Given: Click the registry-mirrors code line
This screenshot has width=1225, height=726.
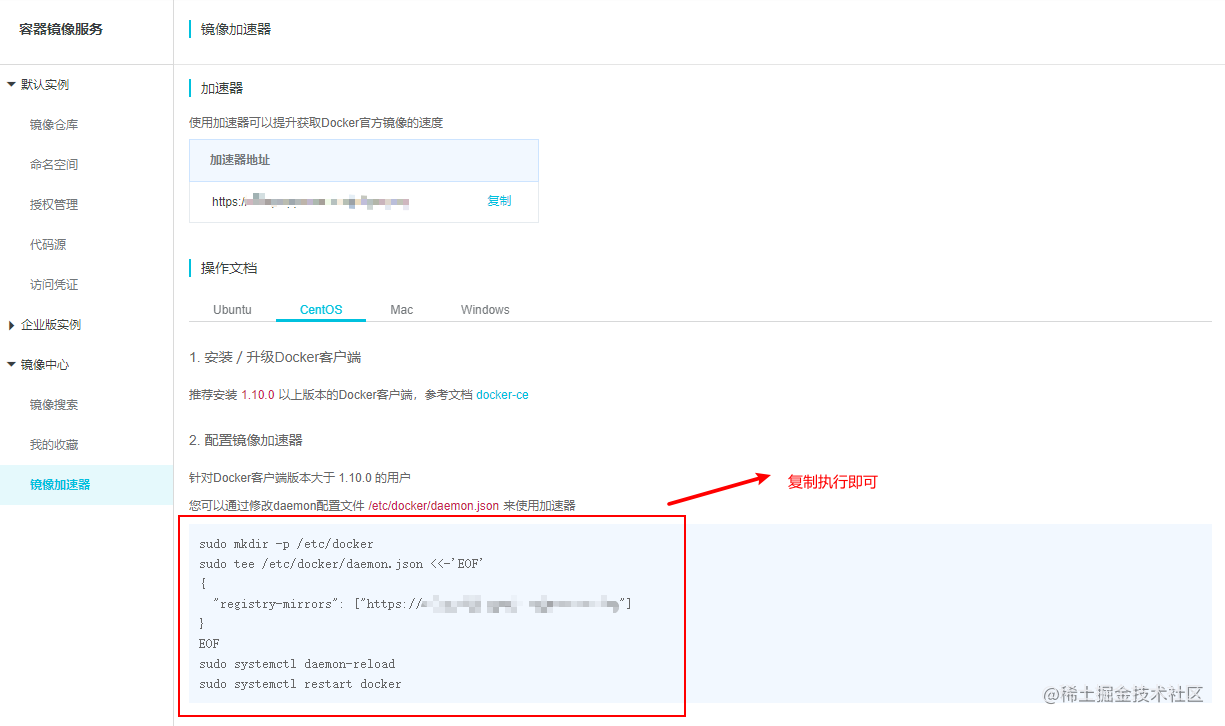Looking at the screenshot, I should point(421,604).
